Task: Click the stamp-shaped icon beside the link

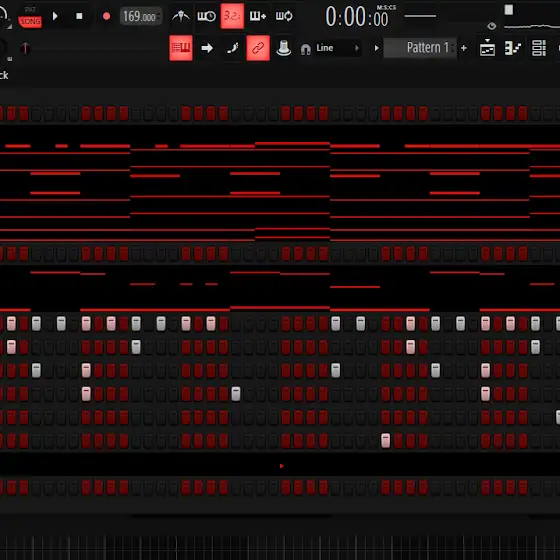Action: tap(284, 48)
